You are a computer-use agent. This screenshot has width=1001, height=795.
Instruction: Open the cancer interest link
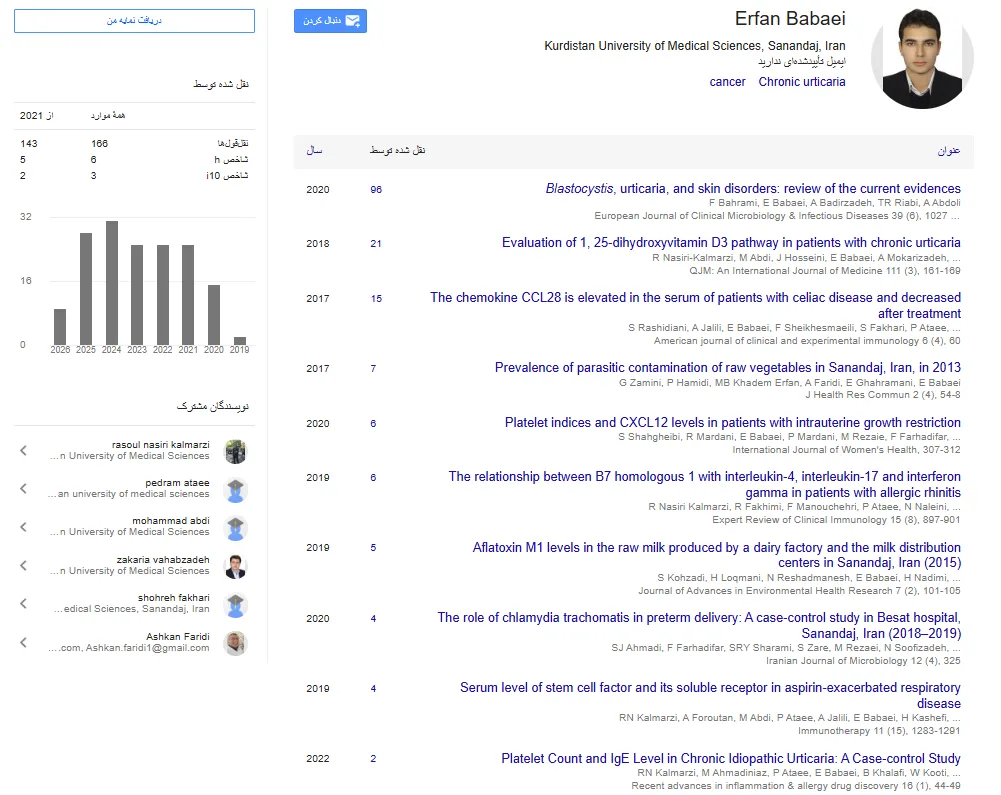pyautogui.click(x=727, y=82)
